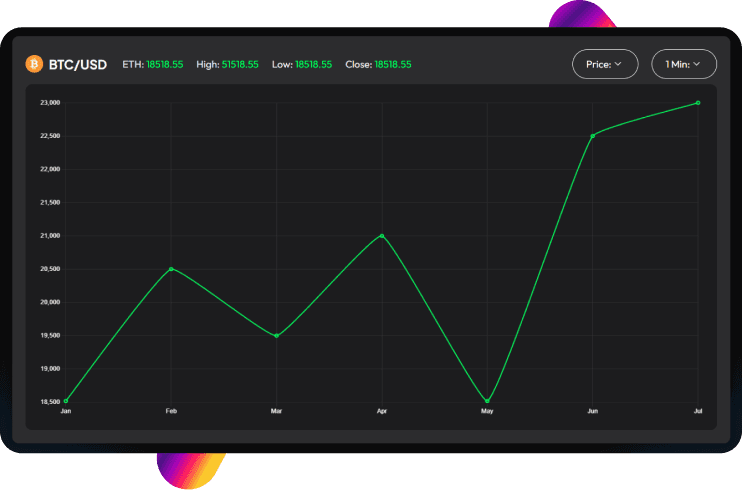This screenshot has width=742, height=490.
Task: Click the Apr label on x-axis
Action: point(382,411)
